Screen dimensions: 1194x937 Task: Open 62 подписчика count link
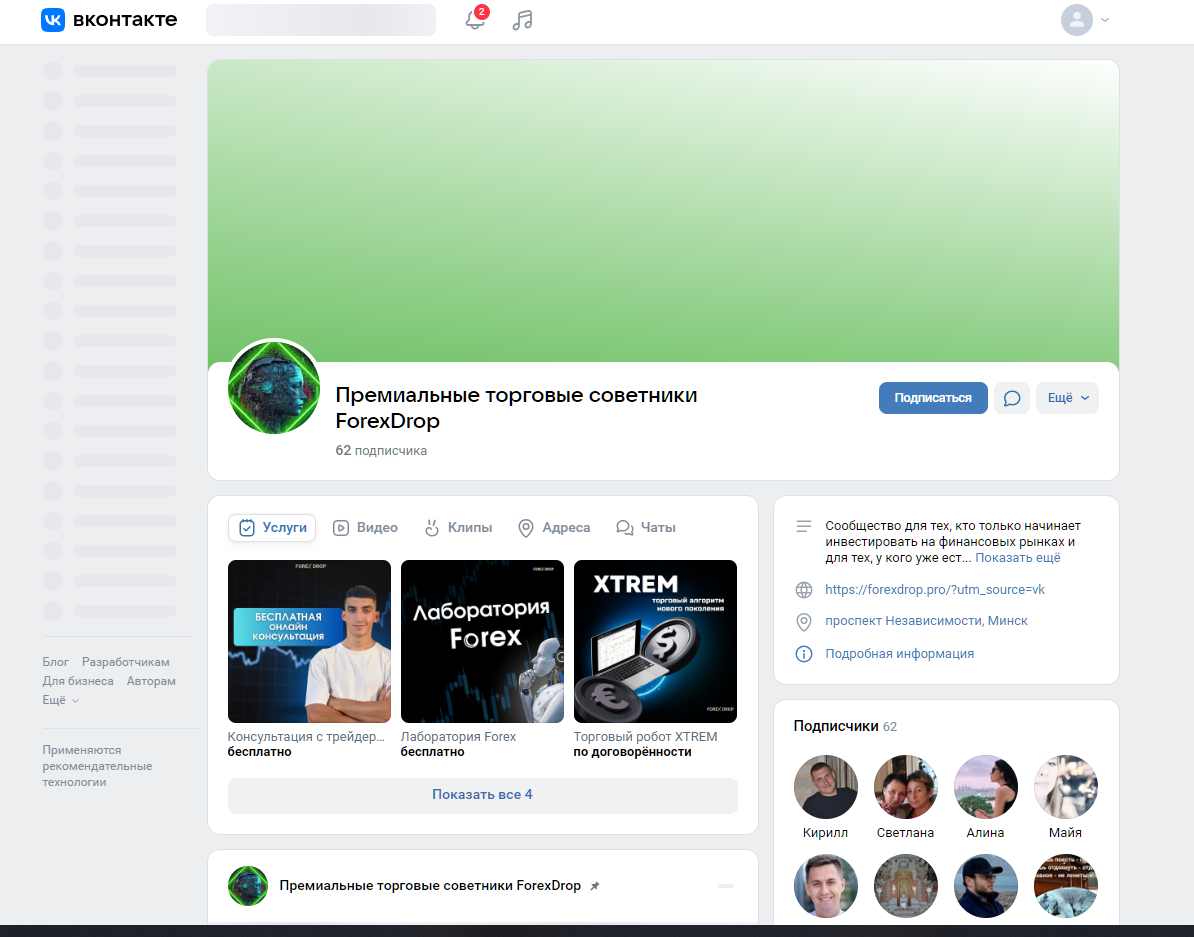pos(381,450)
